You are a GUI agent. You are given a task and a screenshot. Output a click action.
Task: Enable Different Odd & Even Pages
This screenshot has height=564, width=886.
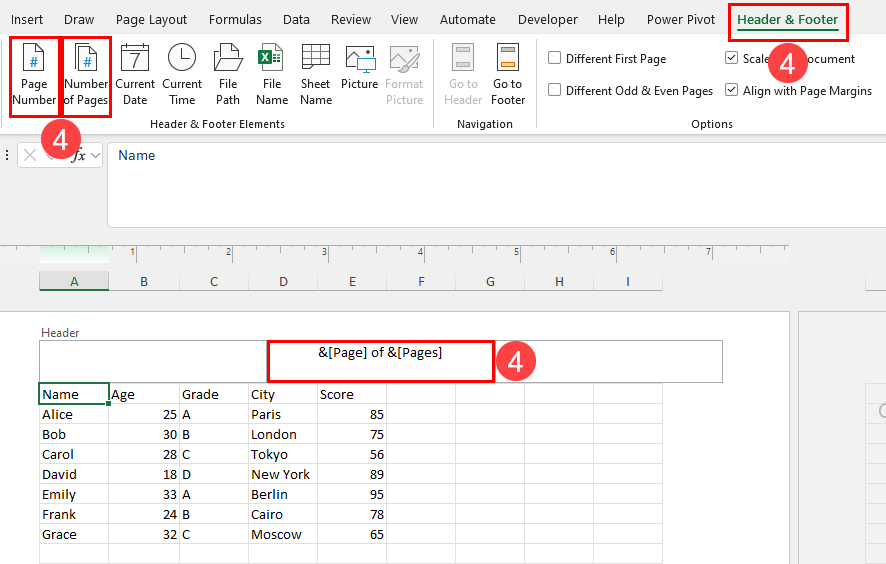pyautogui.click(x=554, y=90)
